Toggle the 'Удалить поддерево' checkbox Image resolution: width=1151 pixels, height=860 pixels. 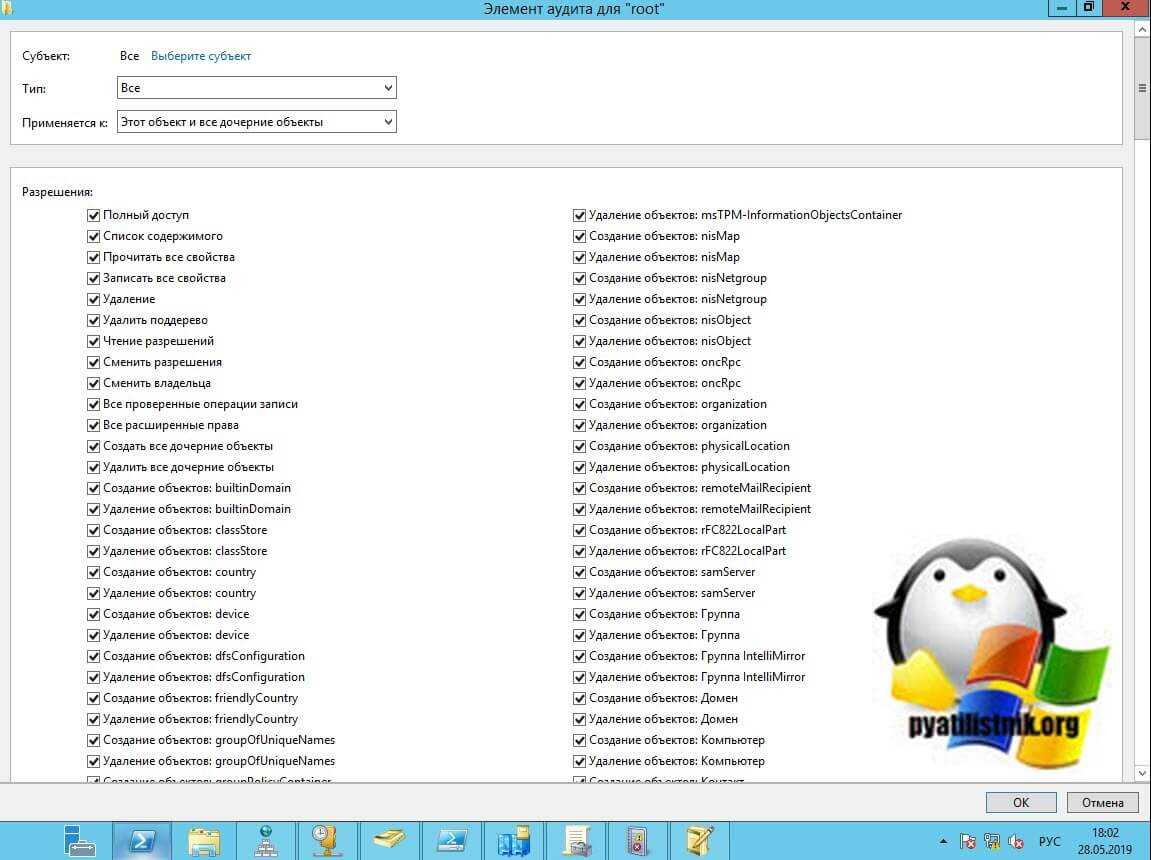point(94,320)
